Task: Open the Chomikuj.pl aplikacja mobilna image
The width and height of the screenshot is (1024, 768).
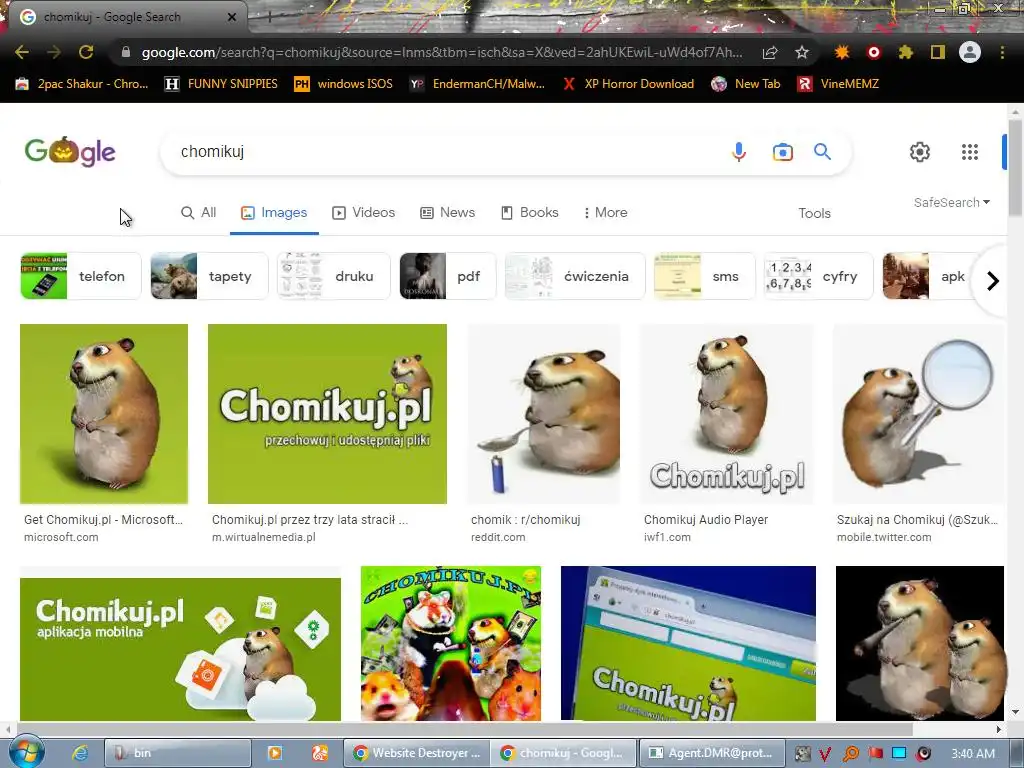Action: click(180, 649)
